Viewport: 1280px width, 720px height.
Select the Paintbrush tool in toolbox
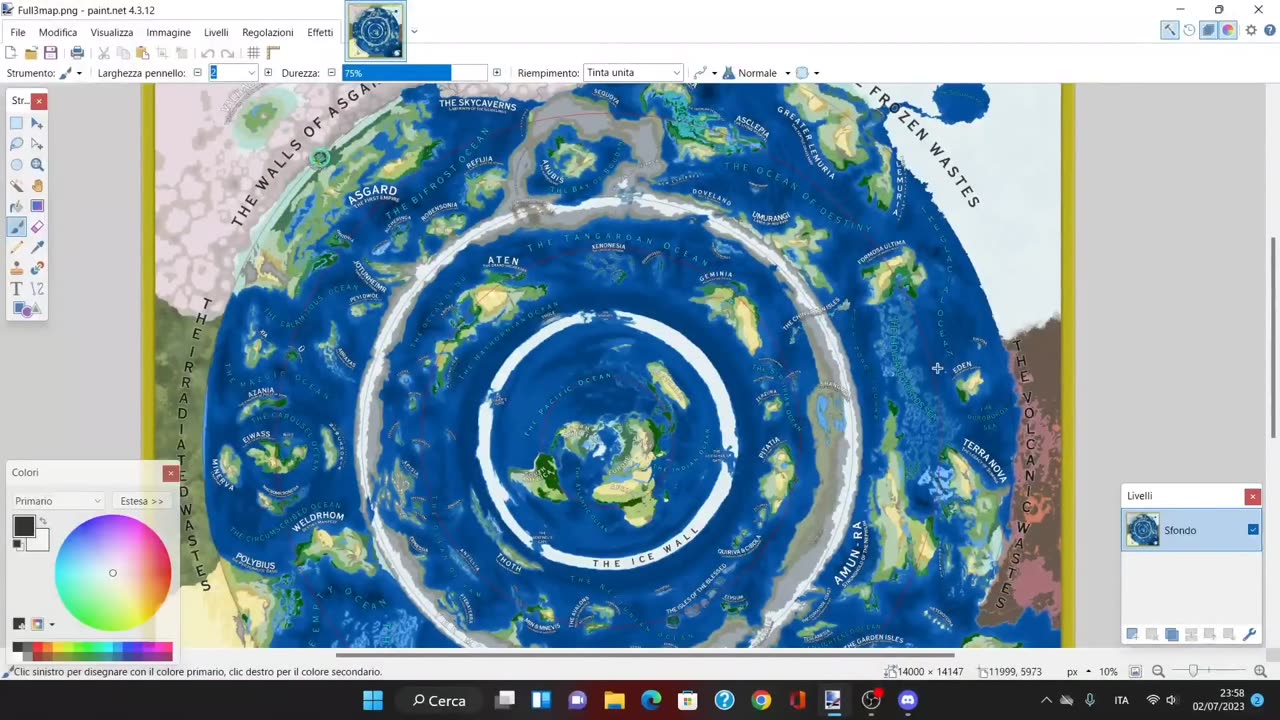point(17,227)
